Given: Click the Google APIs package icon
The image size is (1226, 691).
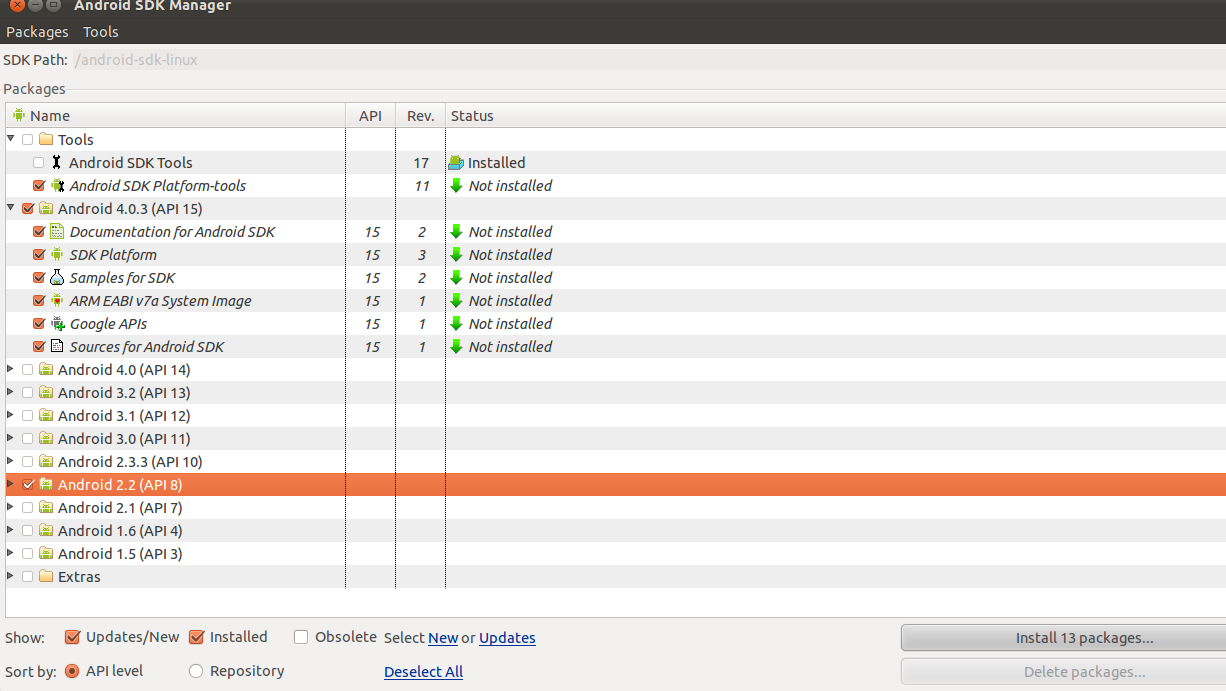Looking at the screenshot, I should 57,324.
